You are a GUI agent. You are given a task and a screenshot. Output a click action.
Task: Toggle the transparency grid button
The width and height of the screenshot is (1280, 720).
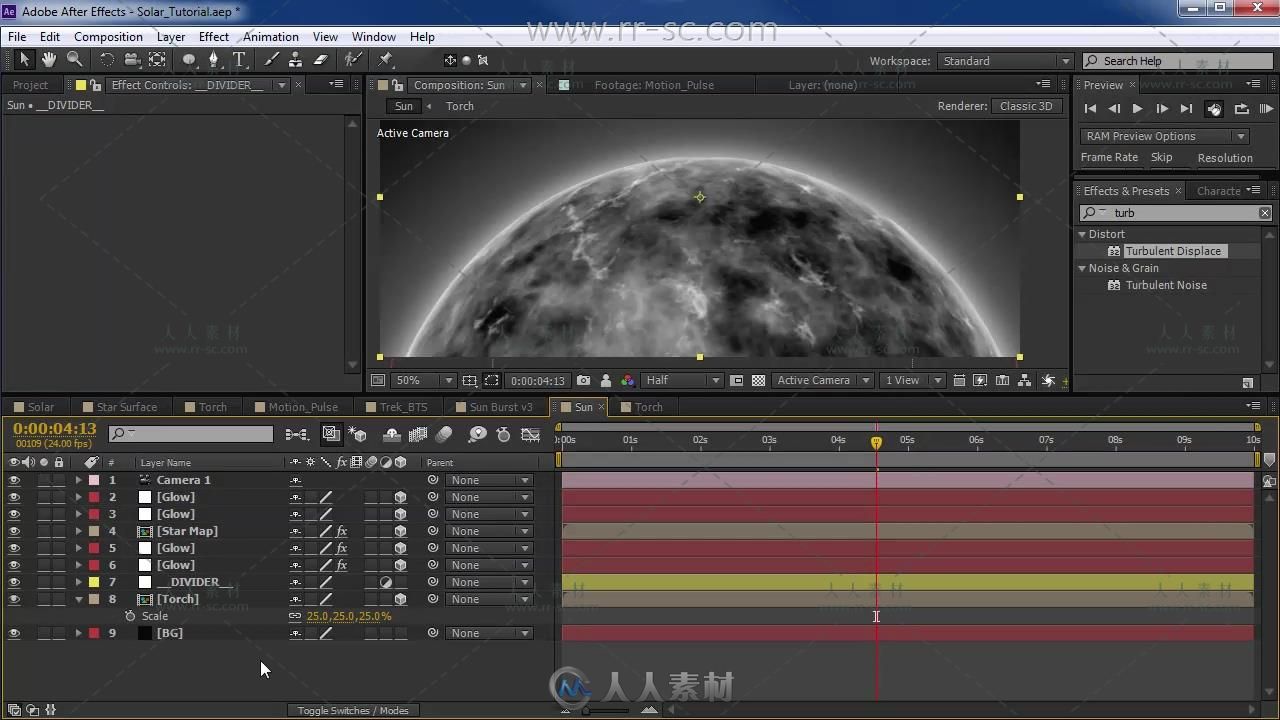click(759, 380)
